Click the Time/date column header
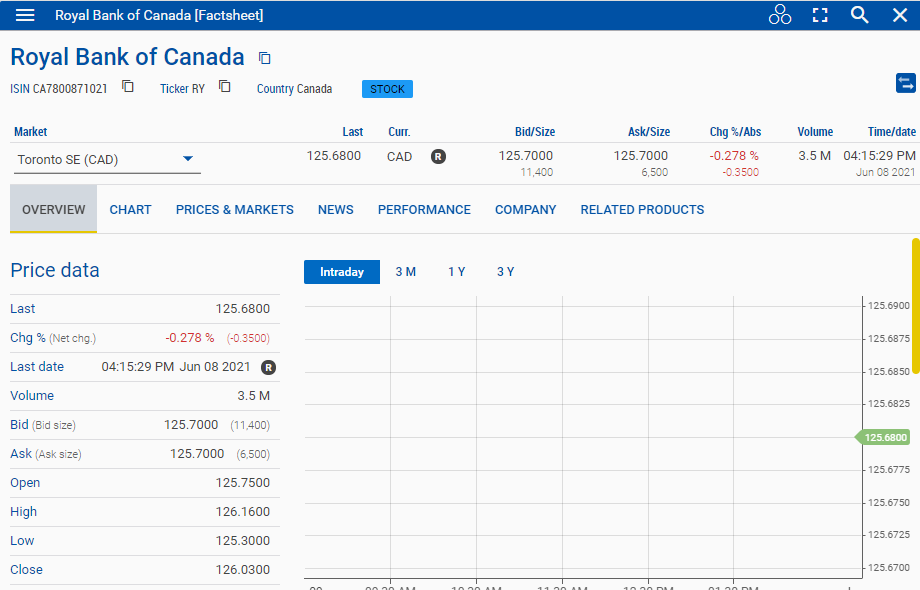The image size is (920, 590). (892, 132)
